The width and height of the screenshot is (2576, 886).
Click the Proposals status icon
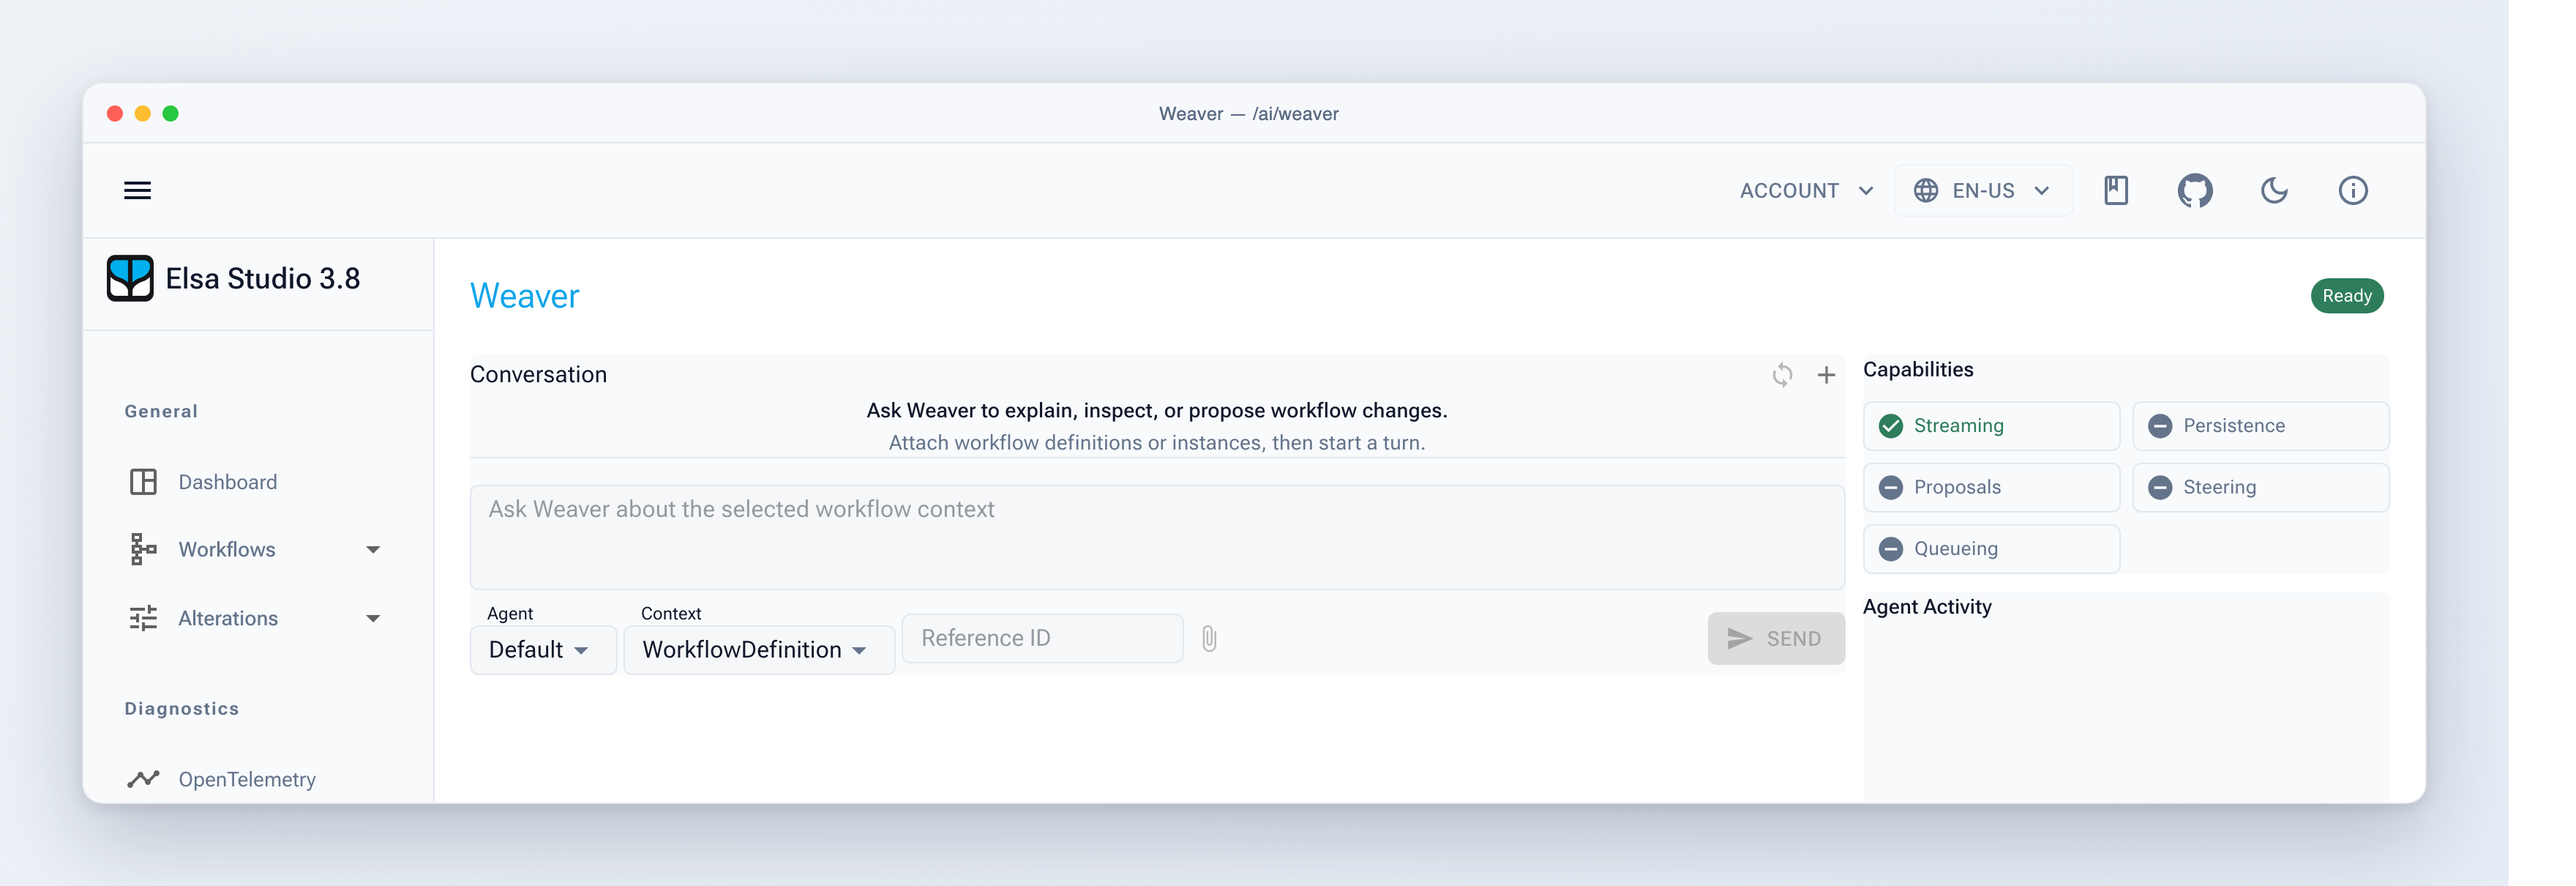(1890, 487)
